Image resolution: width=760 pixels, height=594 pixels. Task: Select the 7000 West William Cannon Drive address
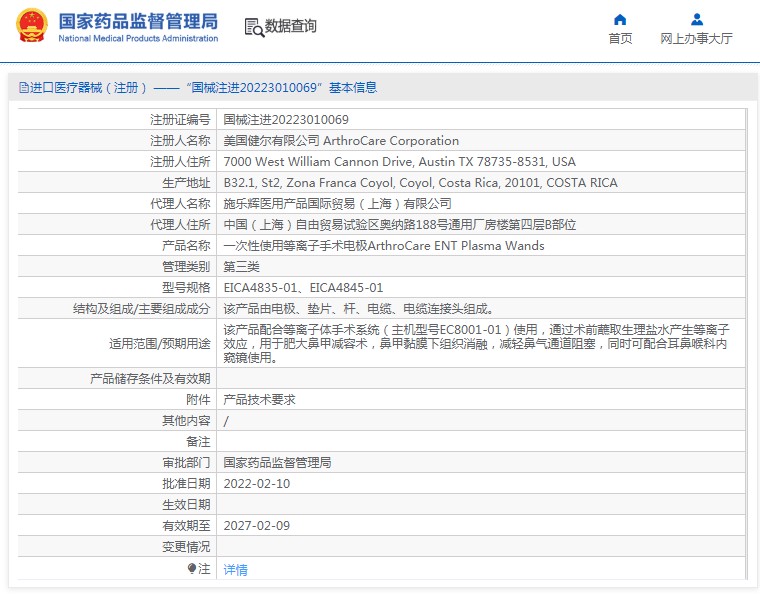399,161
